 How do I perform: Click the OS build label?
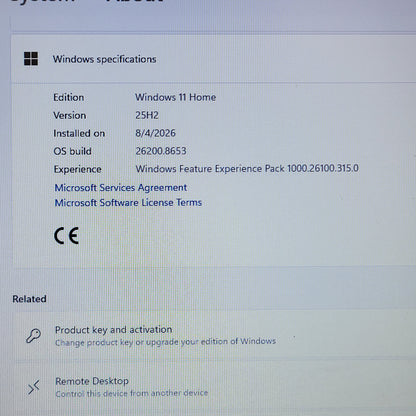[72, 151]
